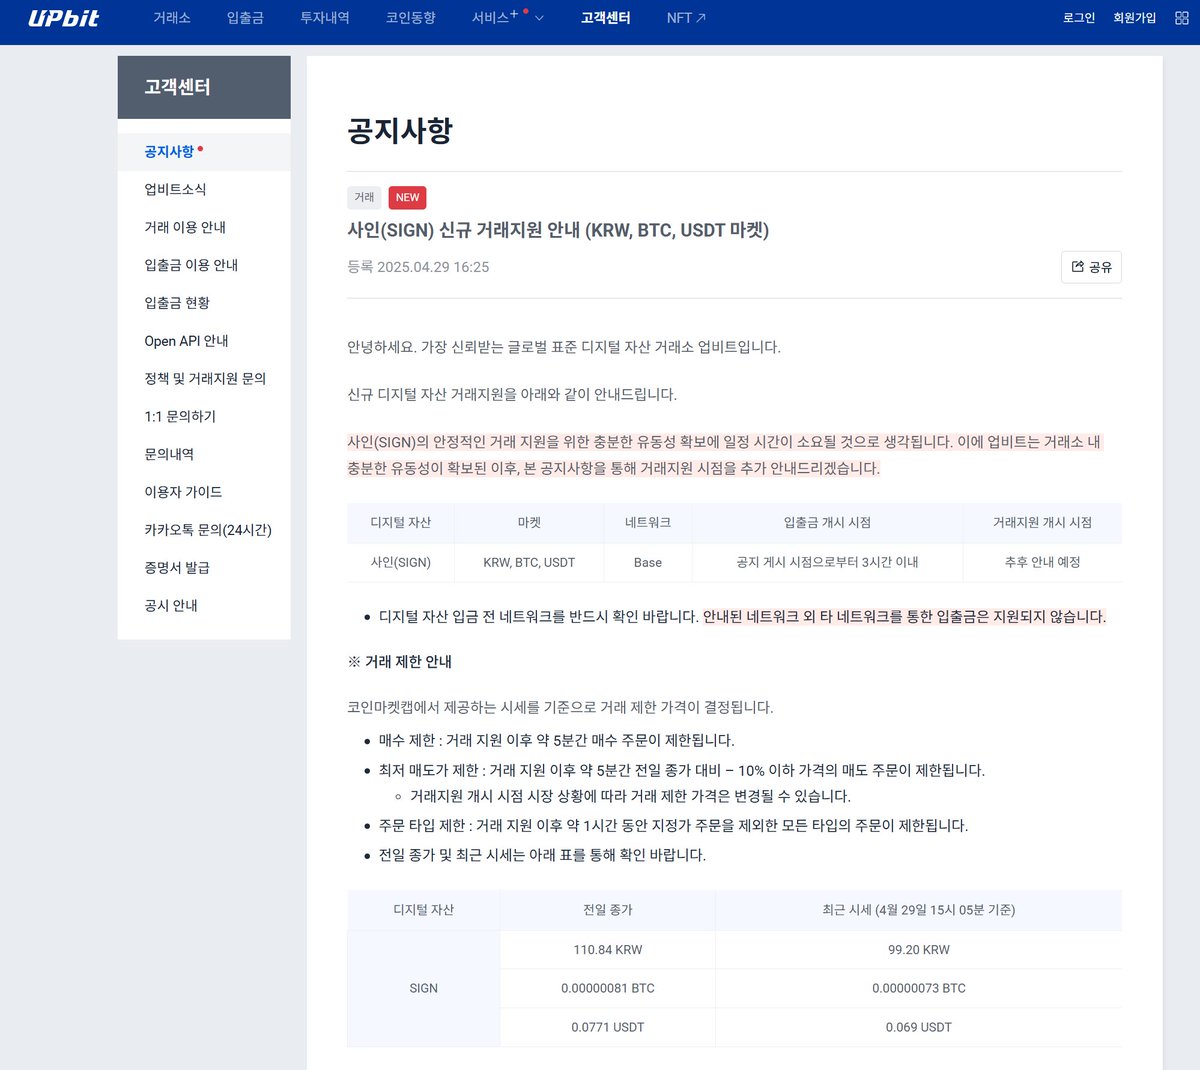Open the NFT external link
Viewport: 1200px width, 1070px height.
(686, 18)
